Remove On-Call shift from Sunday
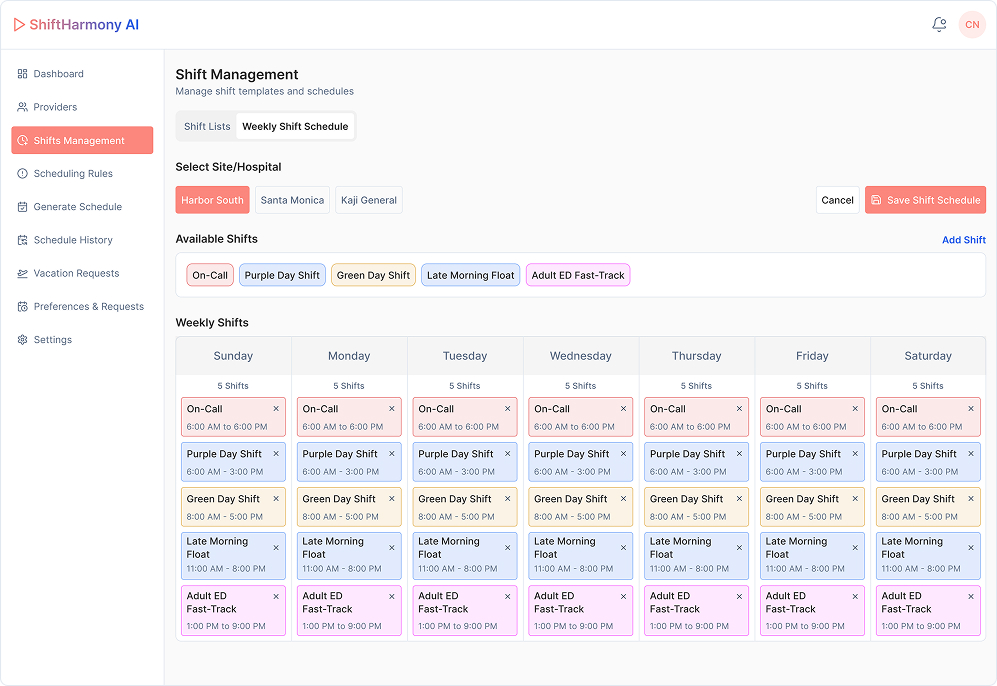997x686 pixels. [276, 409]
